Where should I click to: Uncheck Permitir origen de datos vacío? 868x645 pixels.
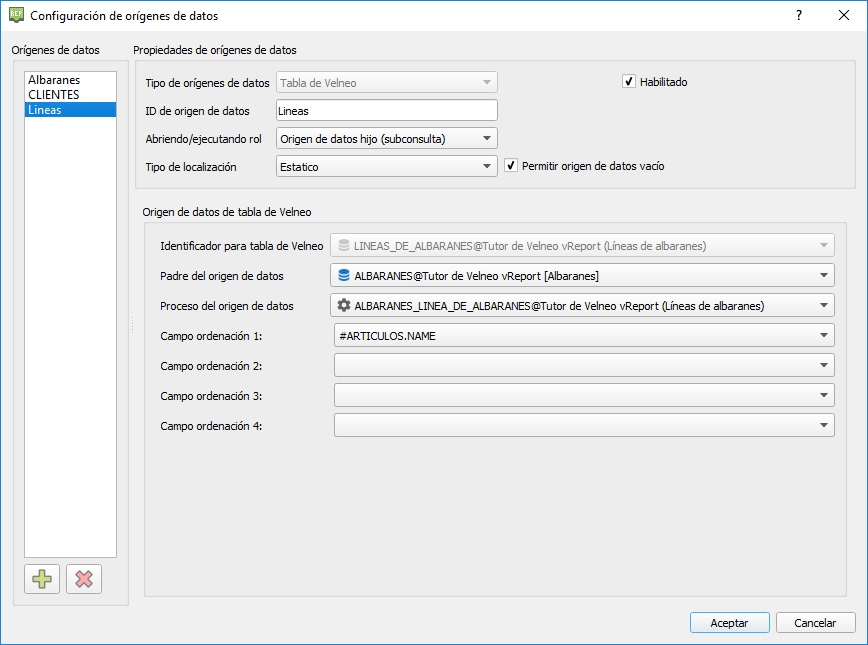[511, 166]
